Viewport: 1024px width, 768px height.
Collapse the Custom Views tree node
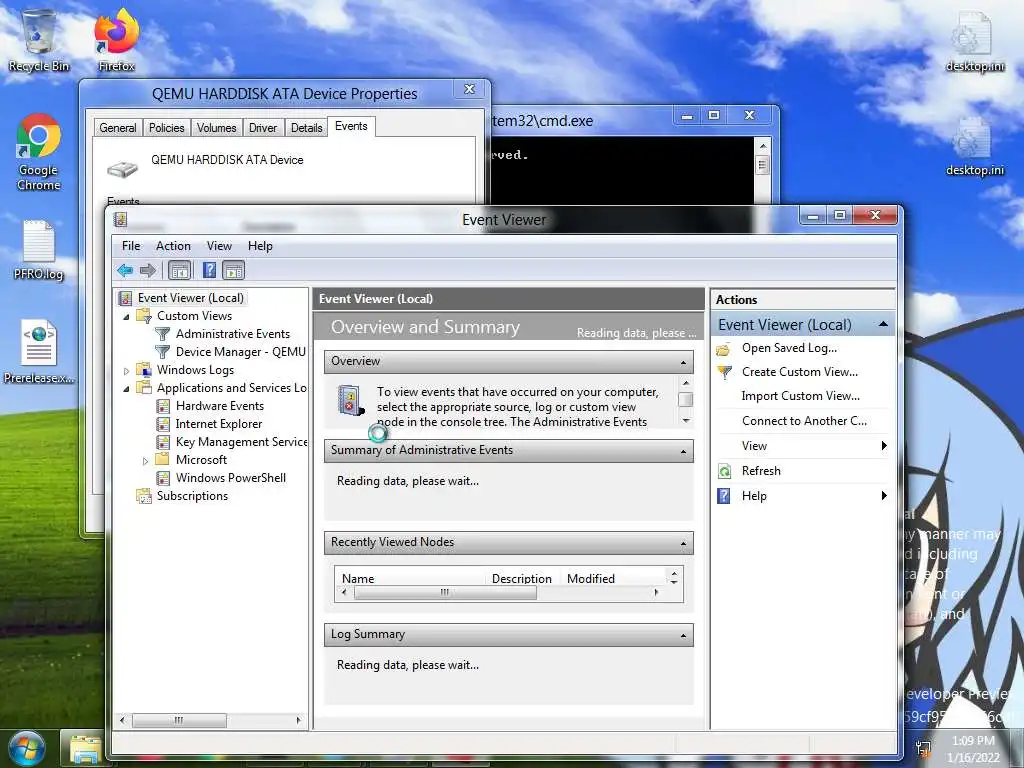pyautogui.click(x=127, y=317)
